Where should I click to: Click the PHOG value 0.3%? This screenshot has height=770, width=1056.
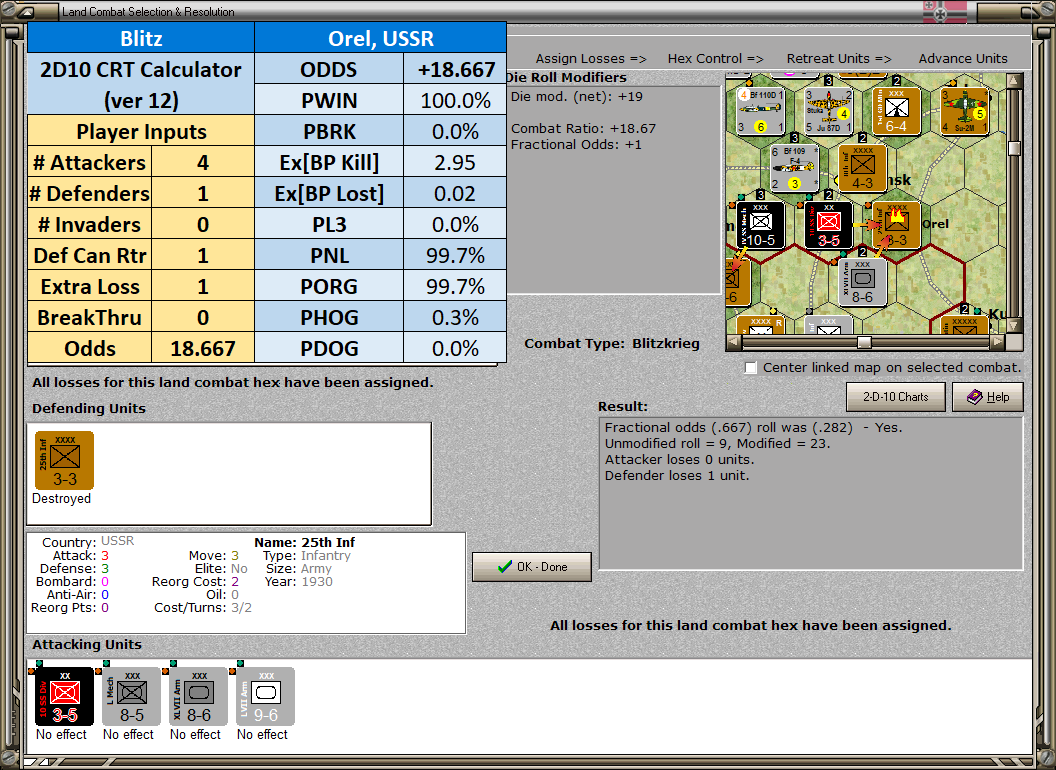[455, 317]
